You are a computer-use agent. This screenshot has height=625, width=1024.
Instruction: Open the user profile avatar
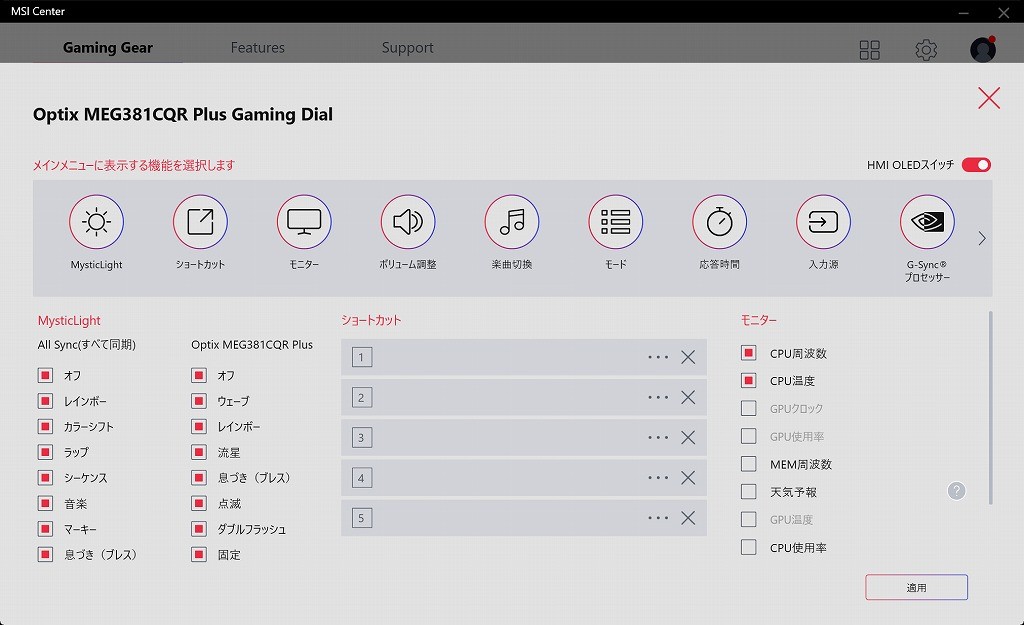[983, 50]
